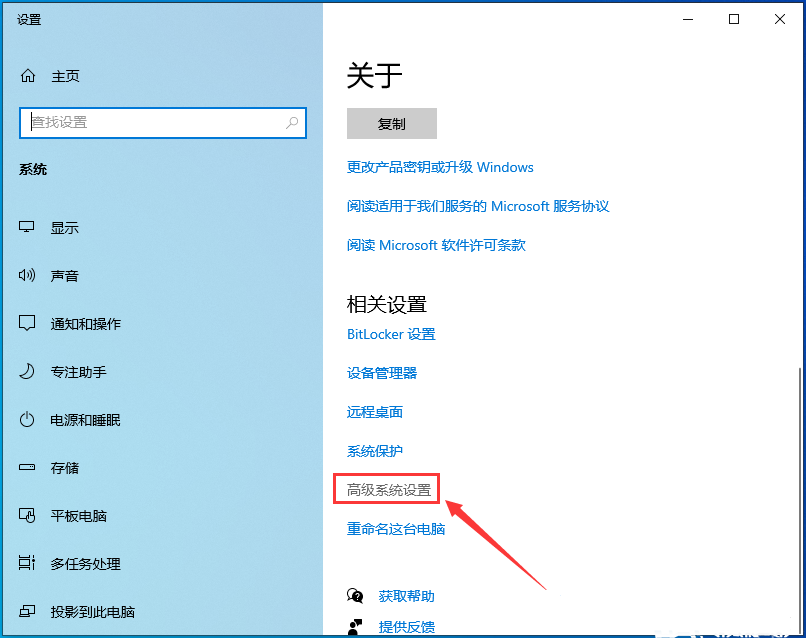Click the 复制 button

pyautogui.click(x=392, y=123)
